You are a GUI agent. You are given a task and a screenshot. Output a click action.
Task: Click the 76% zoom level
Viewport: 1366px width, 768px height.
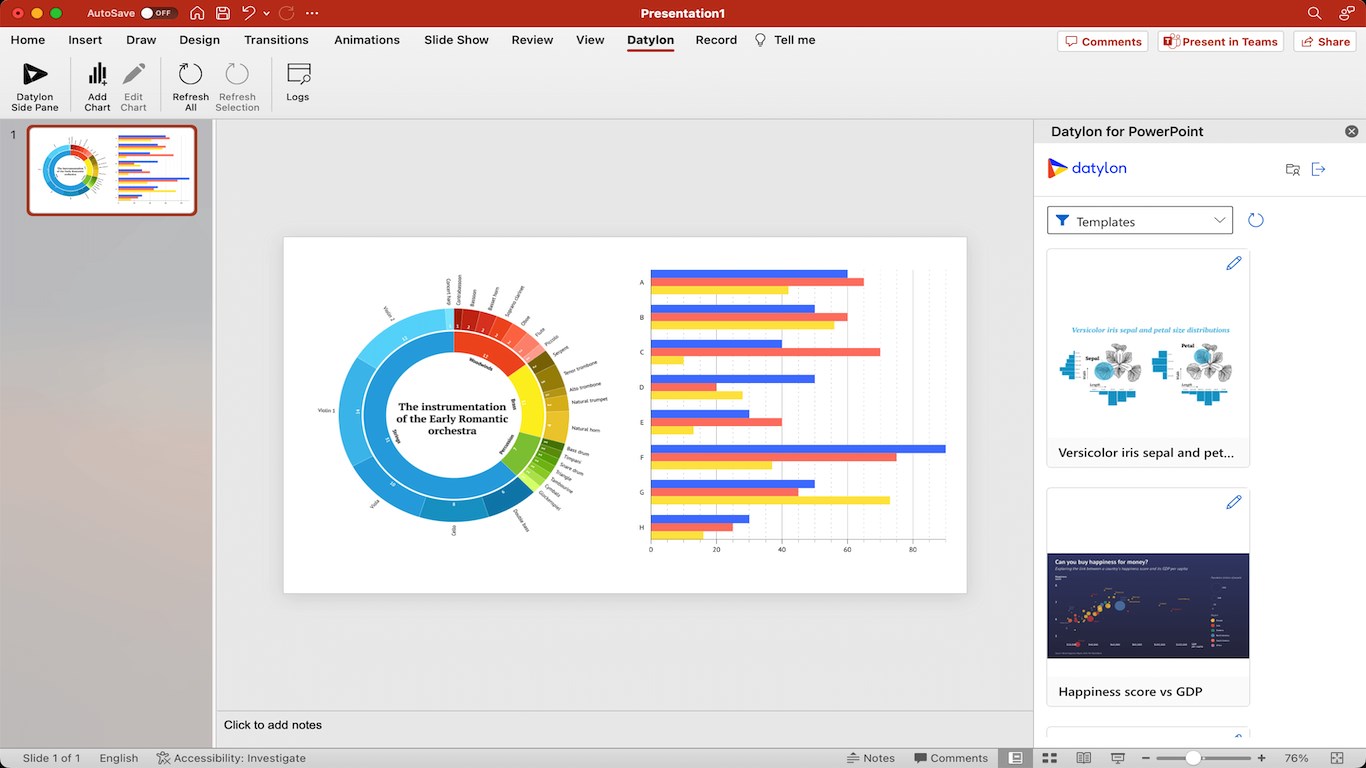tap(1296, 758)
